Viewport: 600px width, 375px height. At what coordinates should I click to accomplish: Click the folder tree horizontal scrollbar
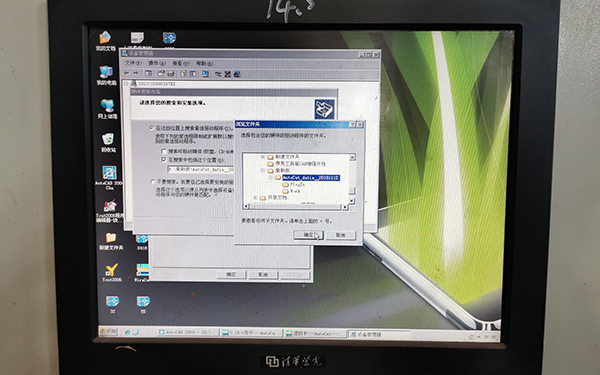296,207
